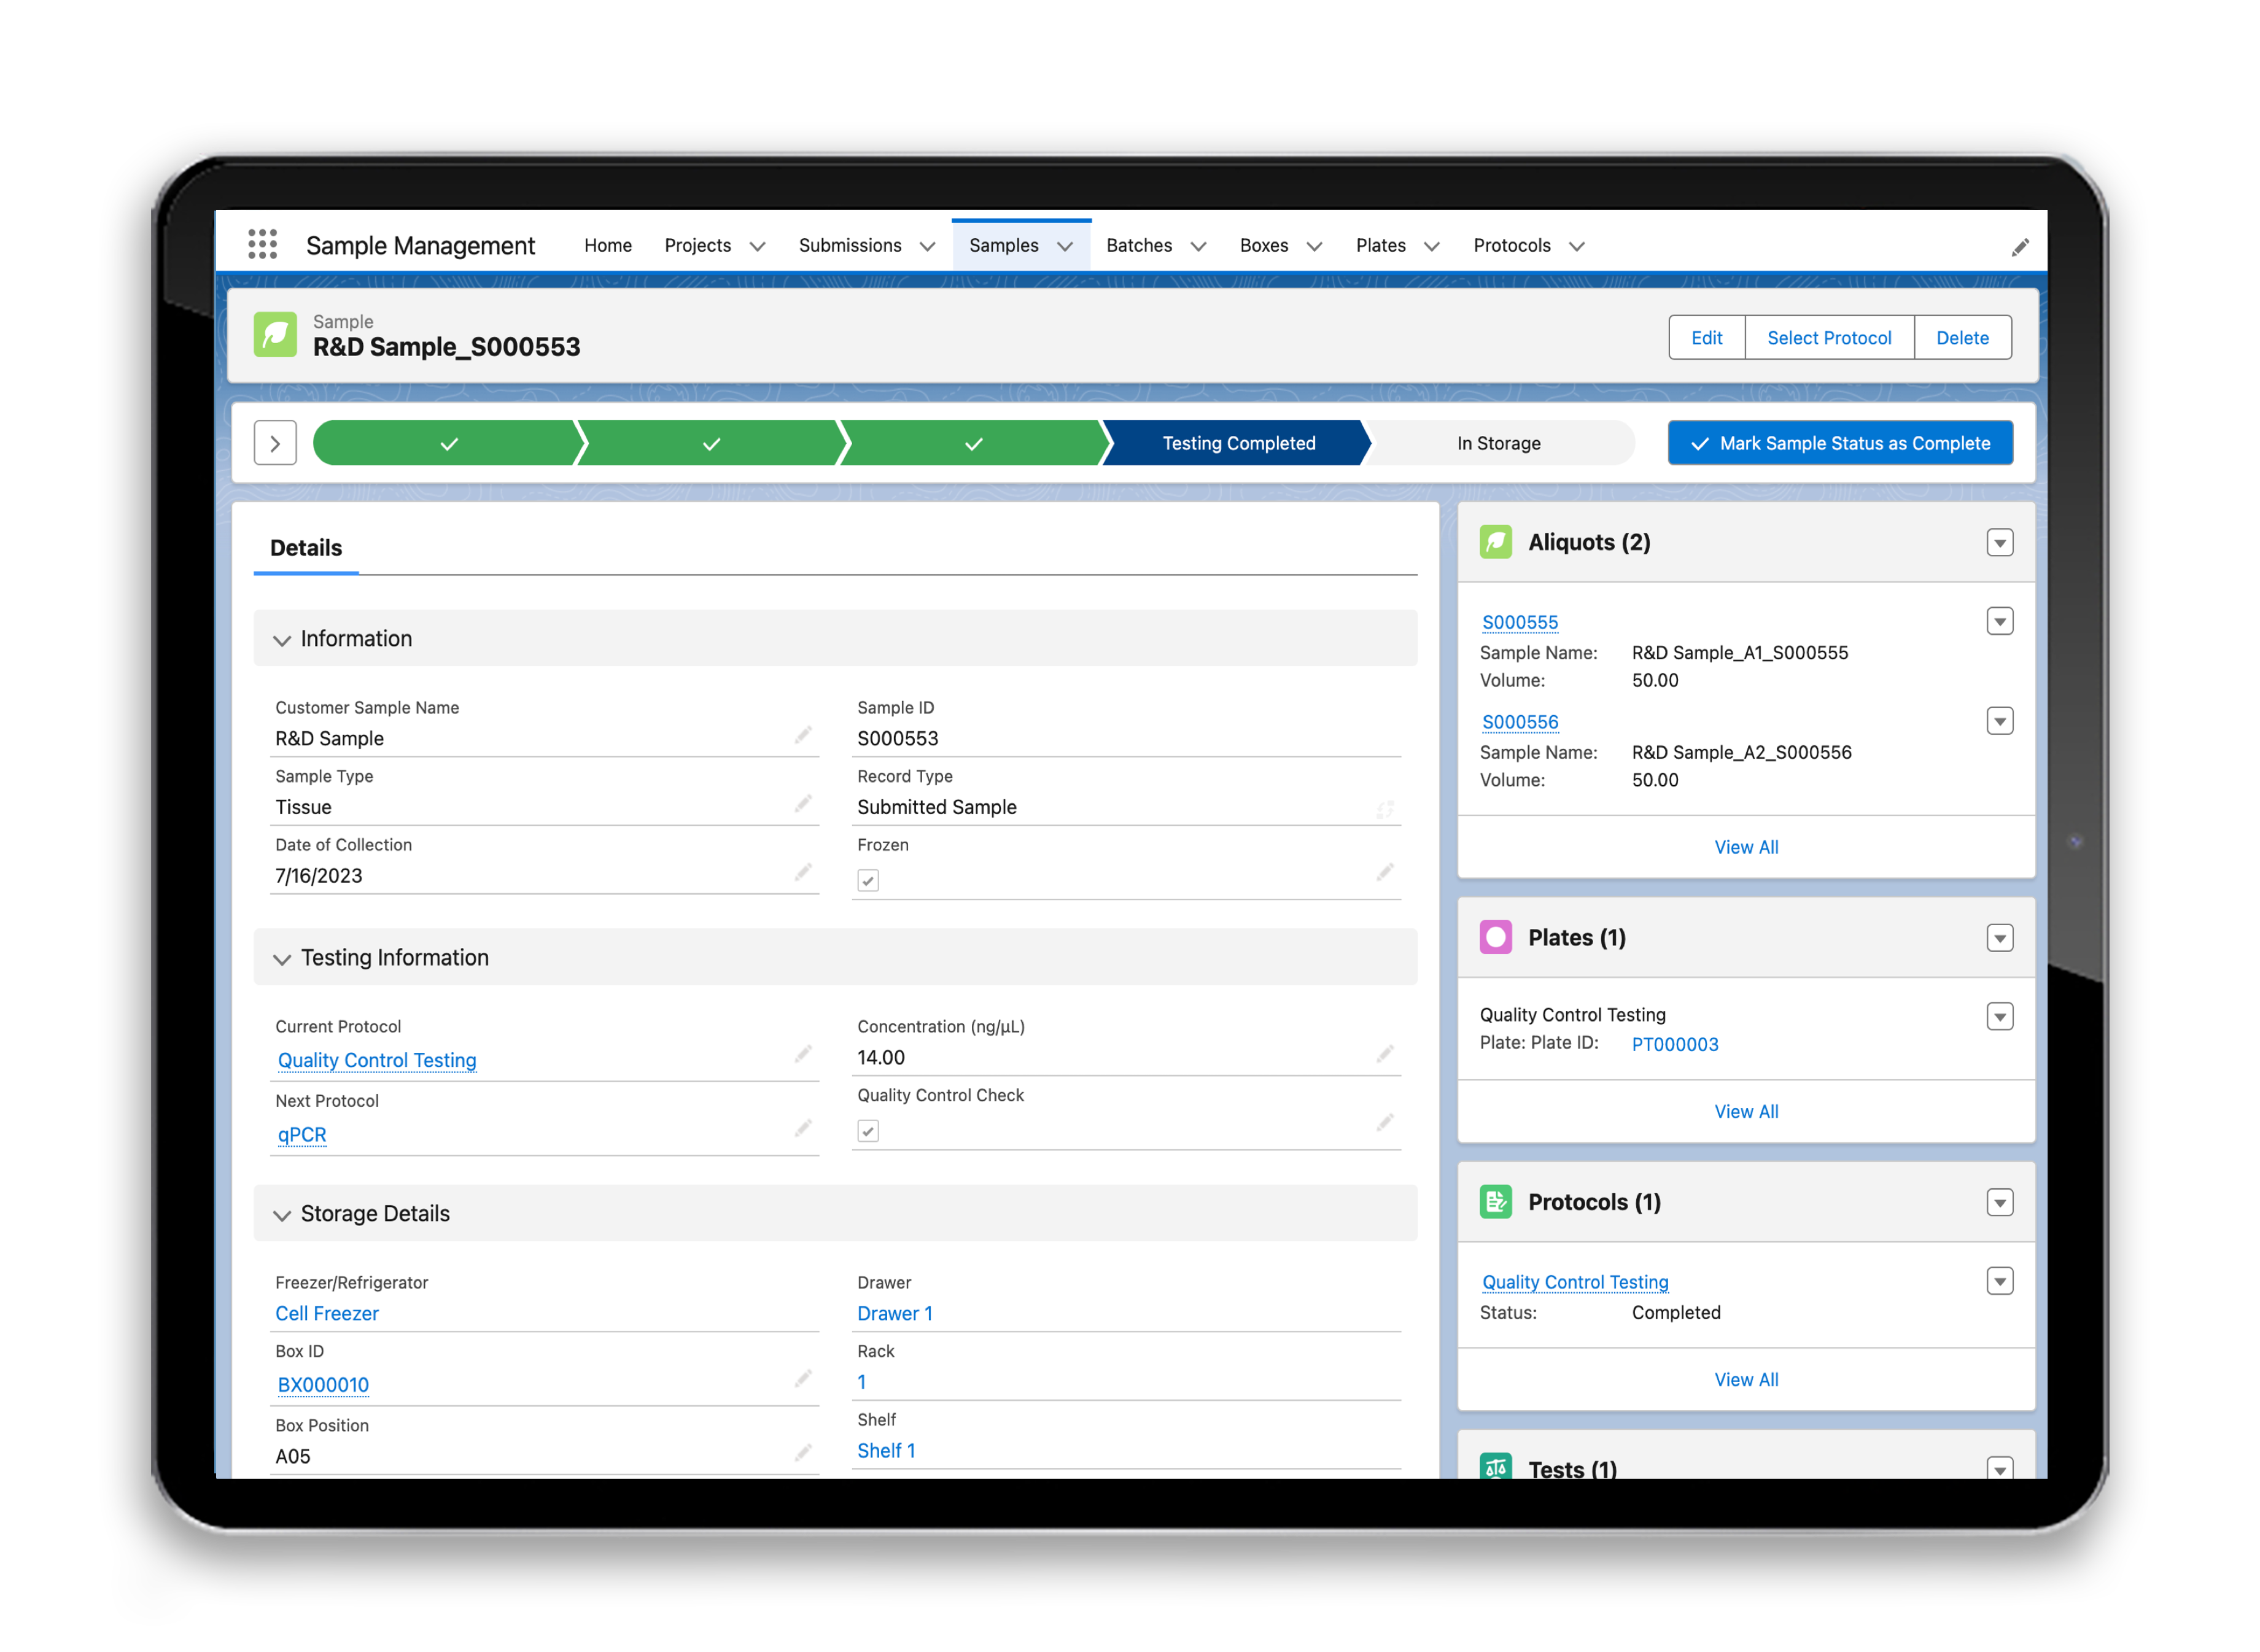Open aliquot S000555 link
Viewport: 2260px width, 1652px height.
1519,622
